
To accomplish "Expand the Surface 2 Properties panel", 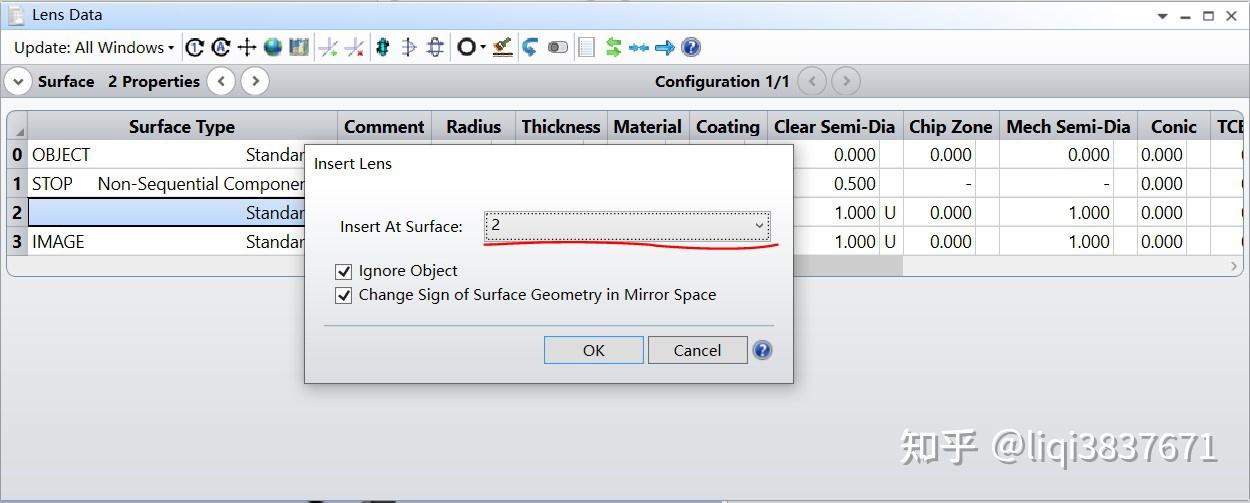I will pos(18,81).
